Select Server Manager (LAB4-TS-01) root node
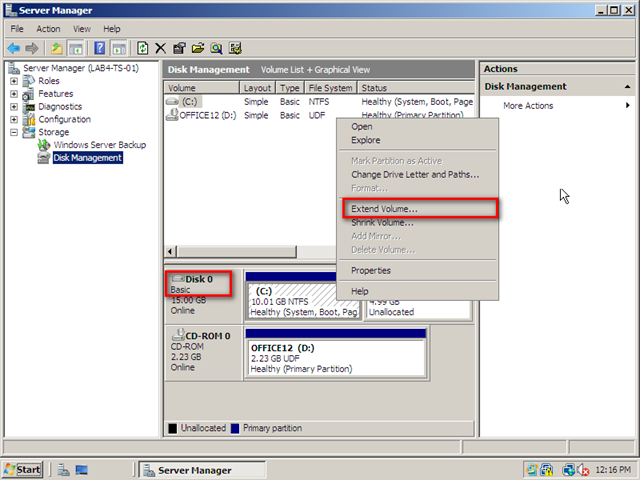The image size is (640, 480). tap(81, 68)
